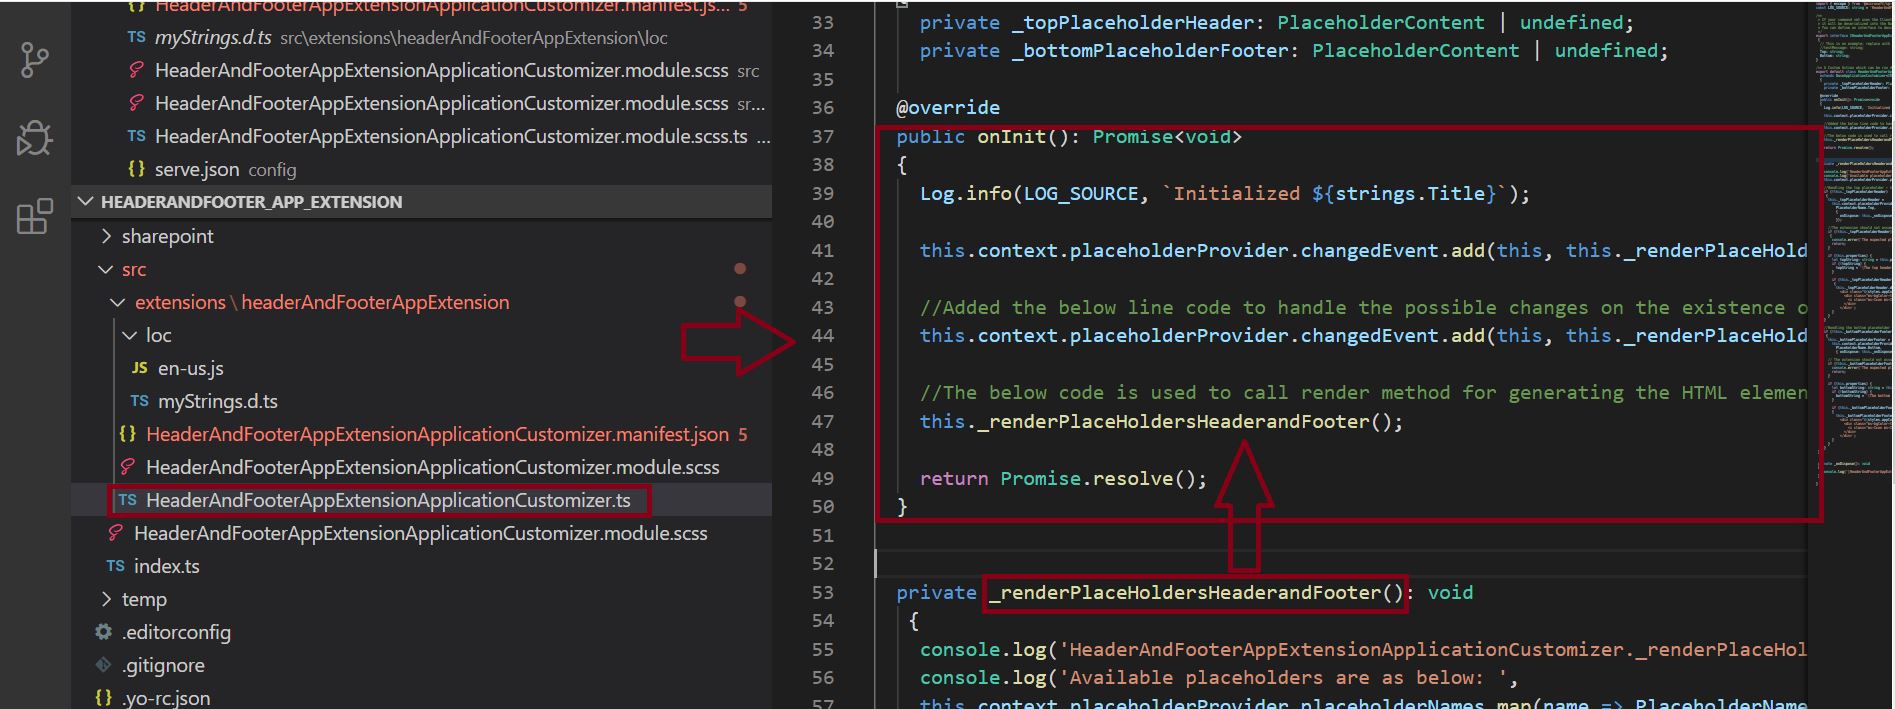This screenshot has width=1895, height=709.
Task: Open module.scss file under src folder
Action: click(x=420, y=533)
